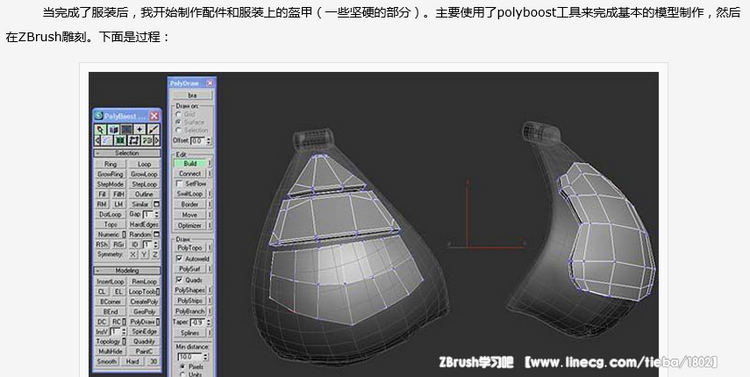This screenshot has height=377, width=750.
Task: Open settings box next to LoopTools button
Action: (158, 291)
